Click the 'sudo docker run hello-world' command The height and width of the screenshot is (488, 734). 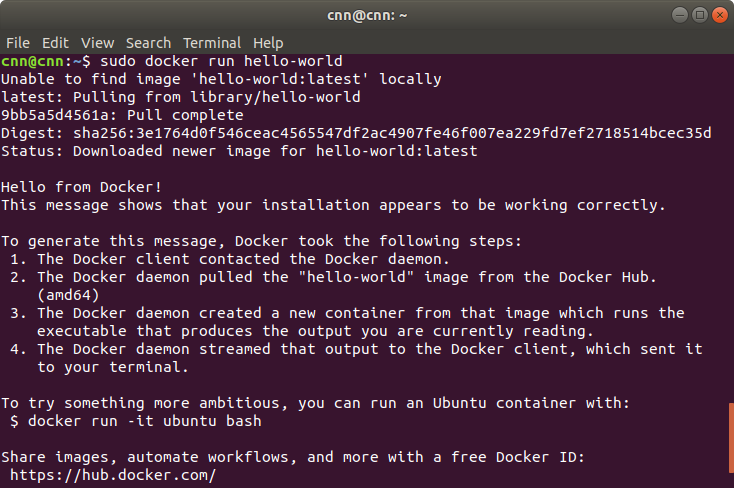221,61
